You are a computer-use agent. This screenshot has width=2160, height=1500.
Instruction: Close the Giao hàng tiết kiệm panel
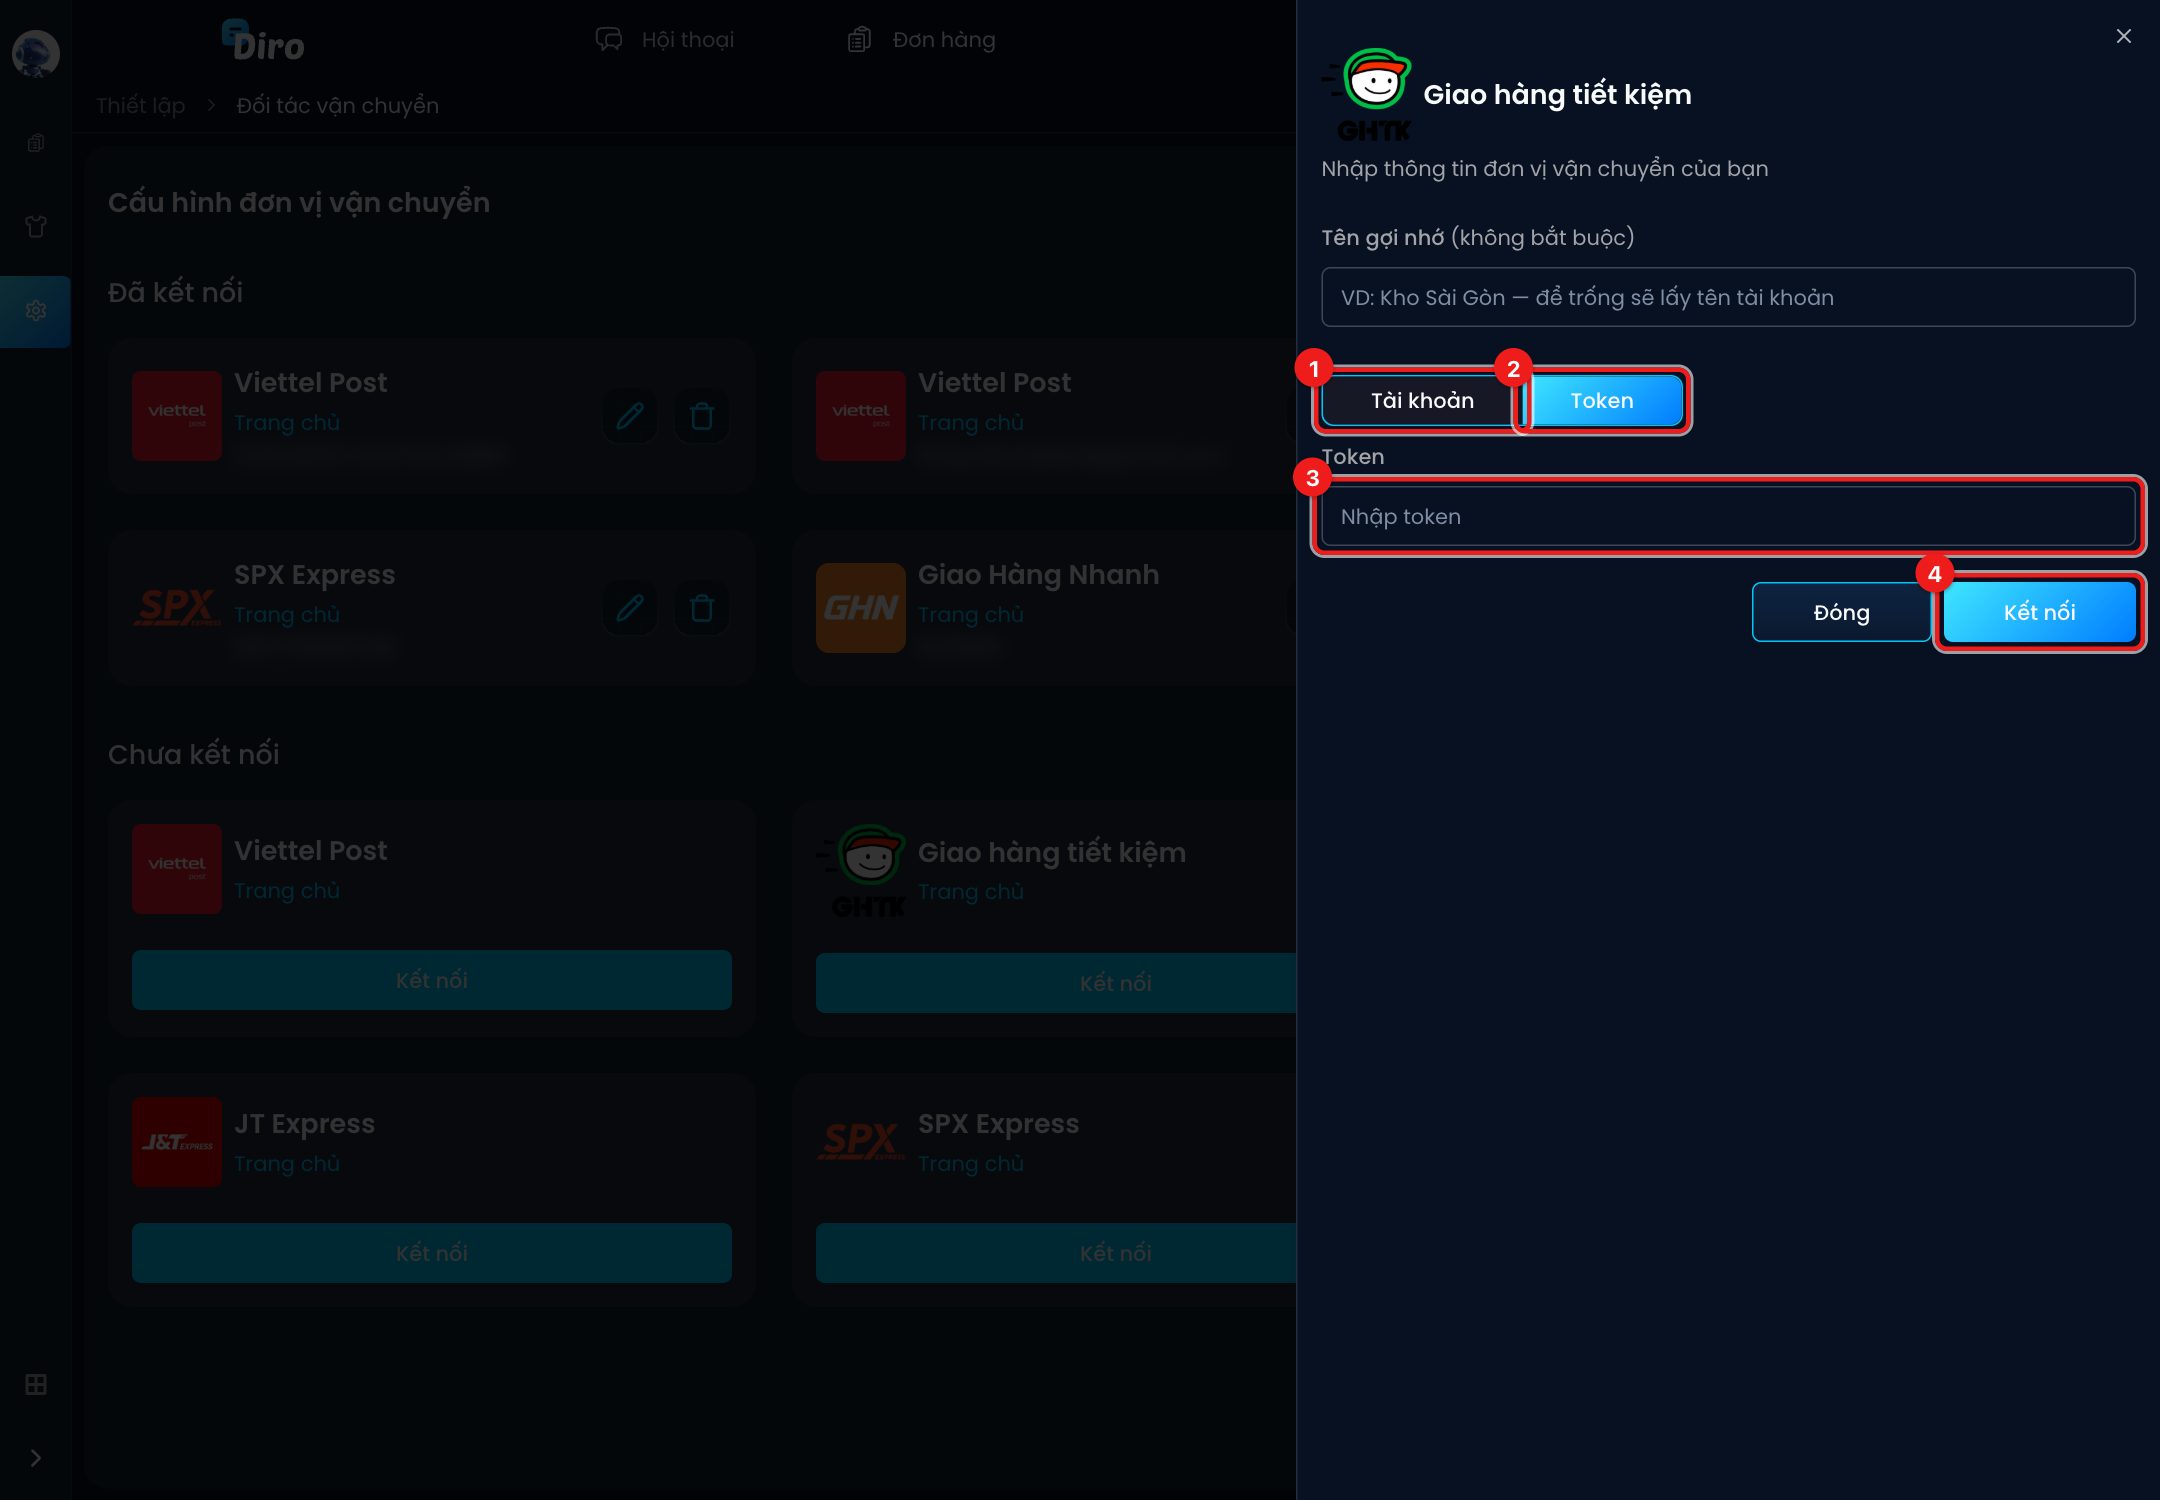tap(2123, 36)
